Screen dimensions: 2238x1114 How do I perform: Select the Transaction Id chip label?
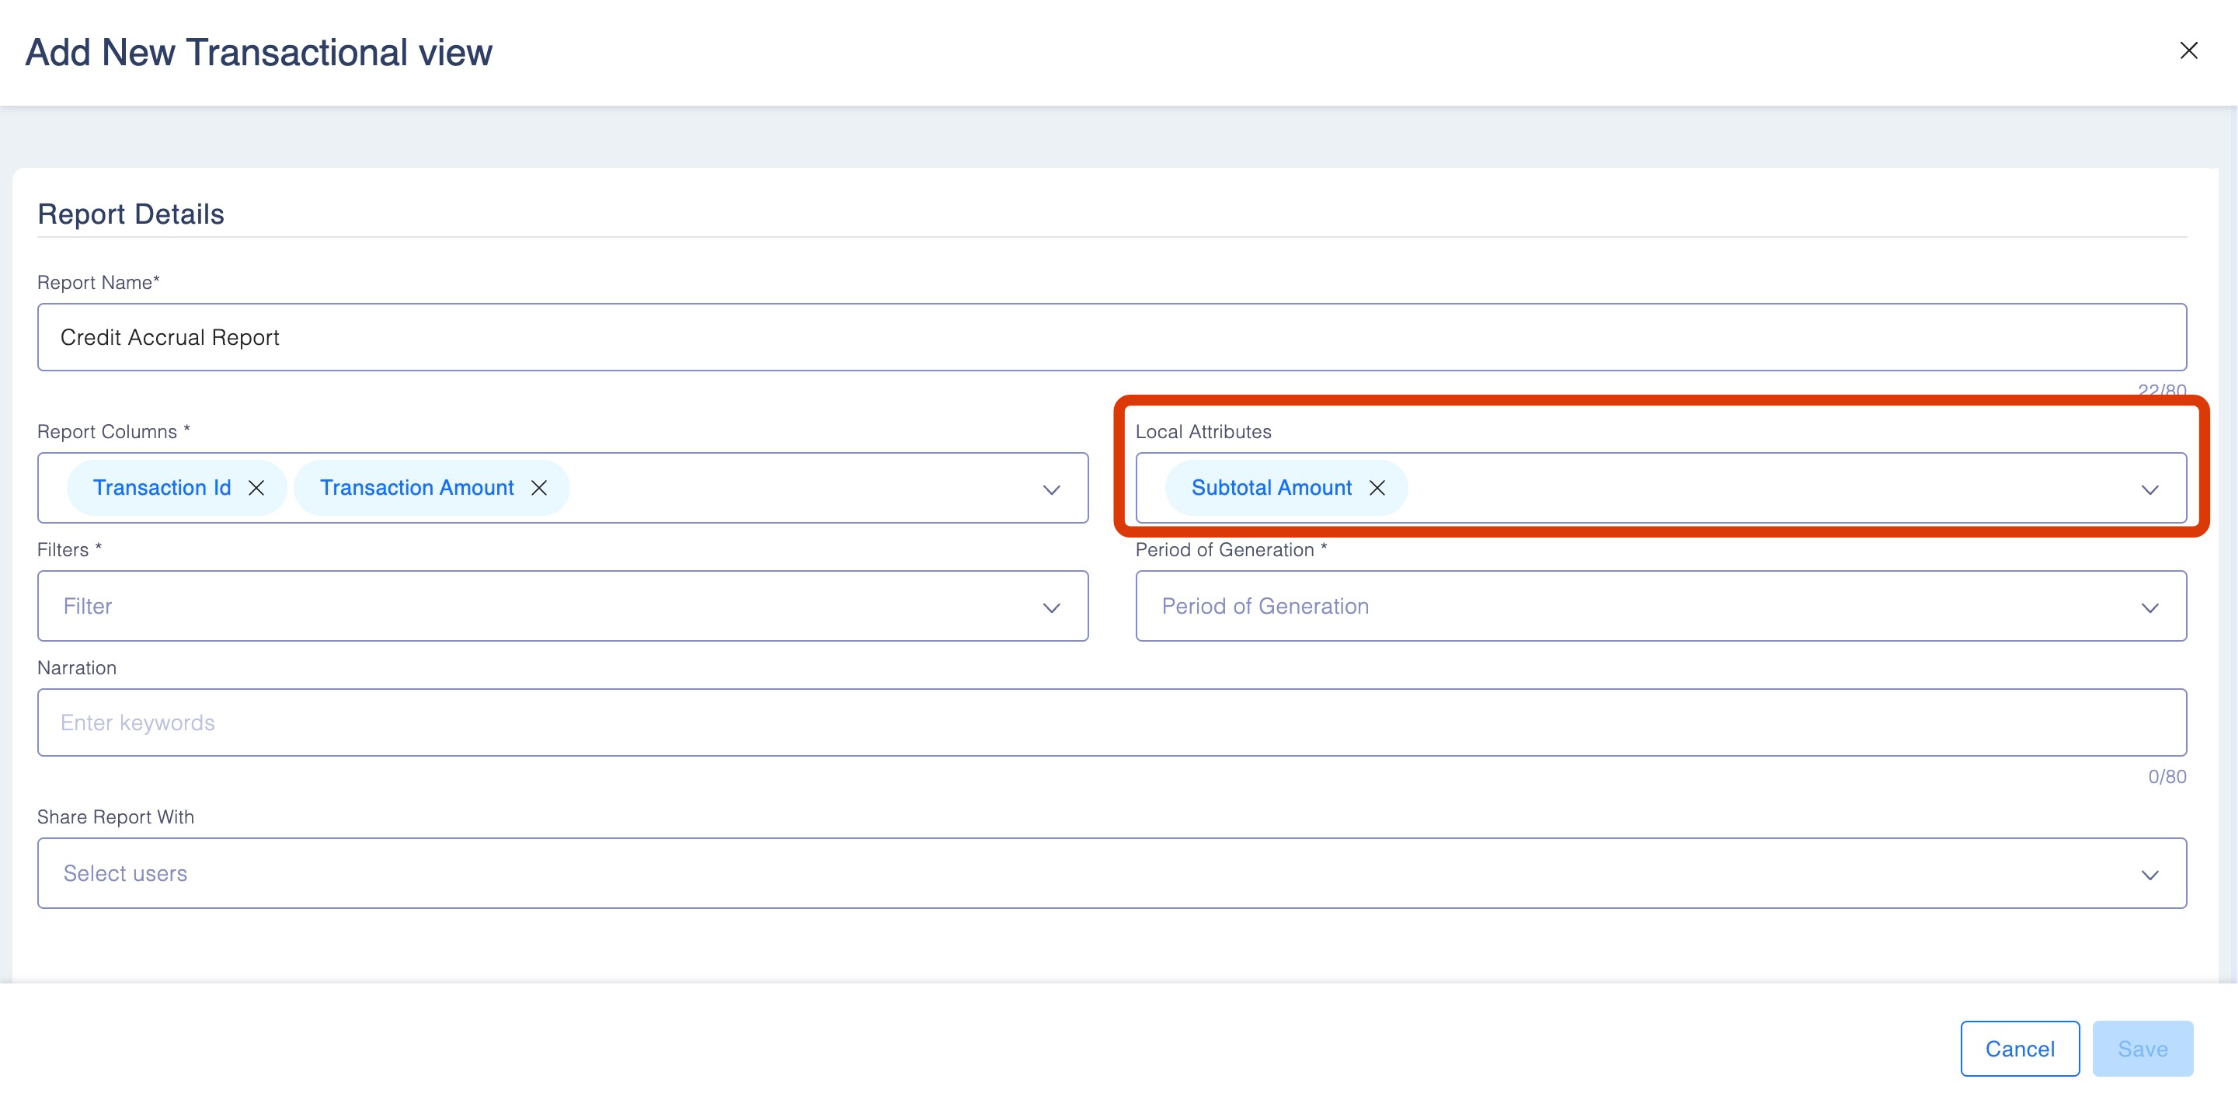point(161,488)
